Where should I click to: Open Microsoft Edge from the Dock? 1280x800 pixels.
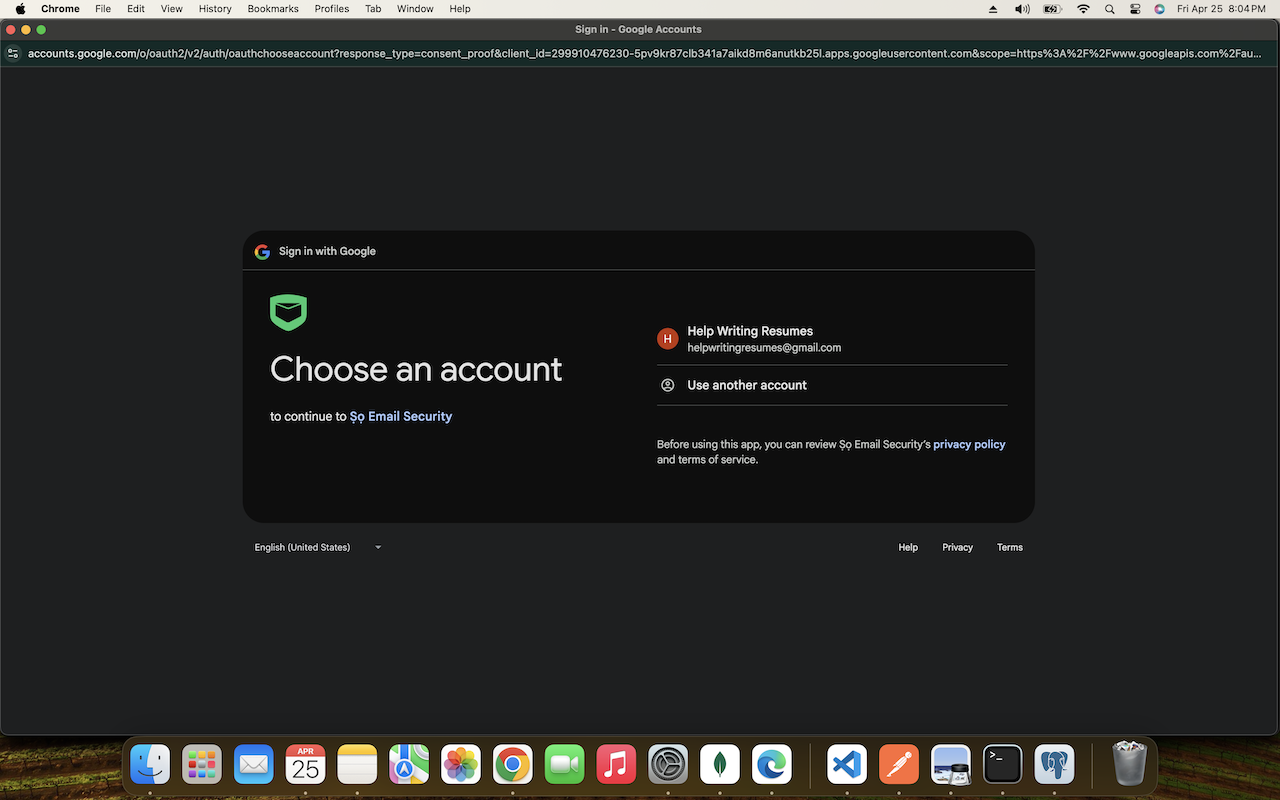point(772,765)
